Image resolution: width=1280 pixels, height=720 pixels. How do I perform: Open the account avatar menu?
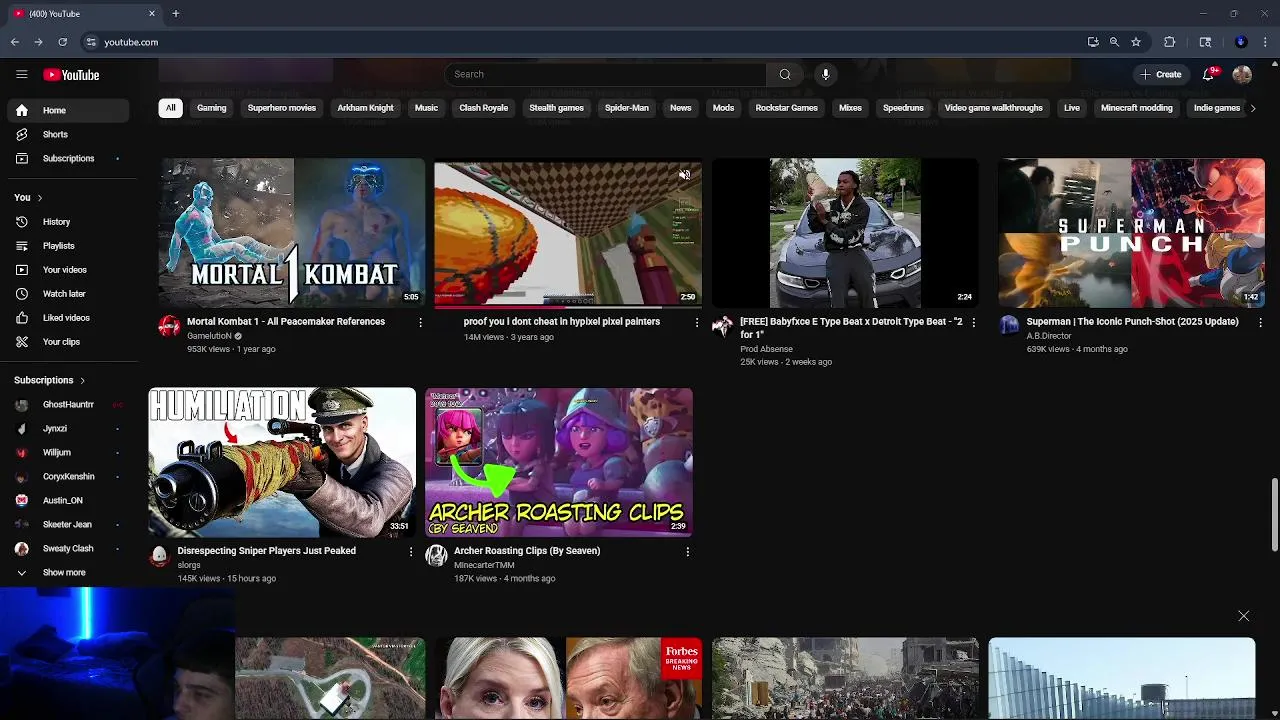click(1242, 75)
